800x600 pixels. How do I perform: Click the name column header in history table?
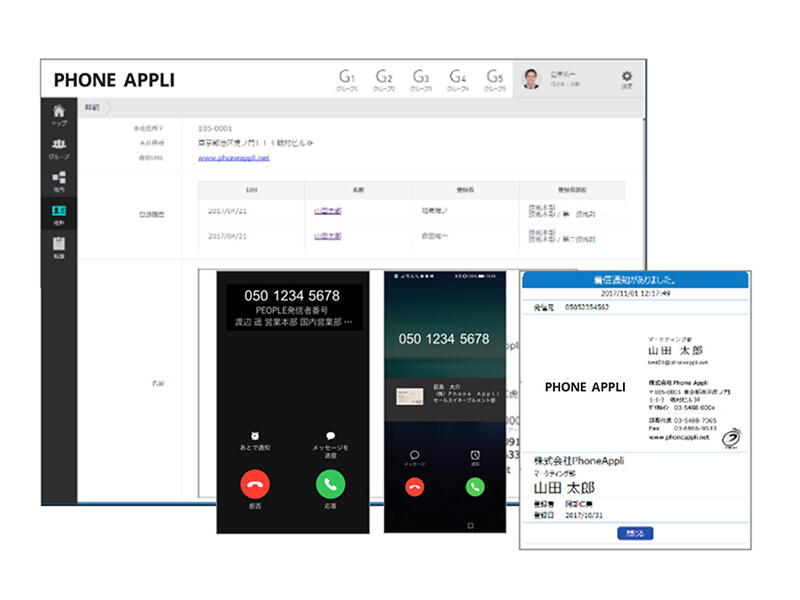click(359, 189)
